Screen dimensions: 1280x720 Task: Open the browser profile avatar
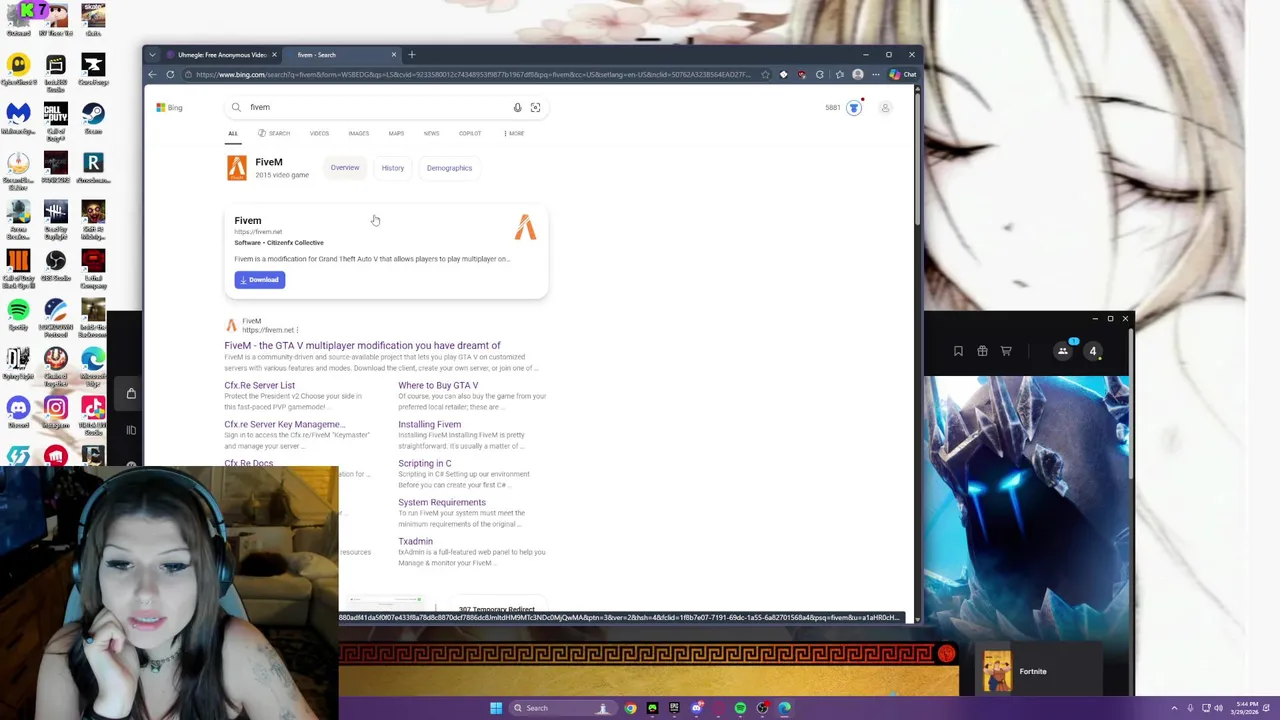(x=857, y=75)
